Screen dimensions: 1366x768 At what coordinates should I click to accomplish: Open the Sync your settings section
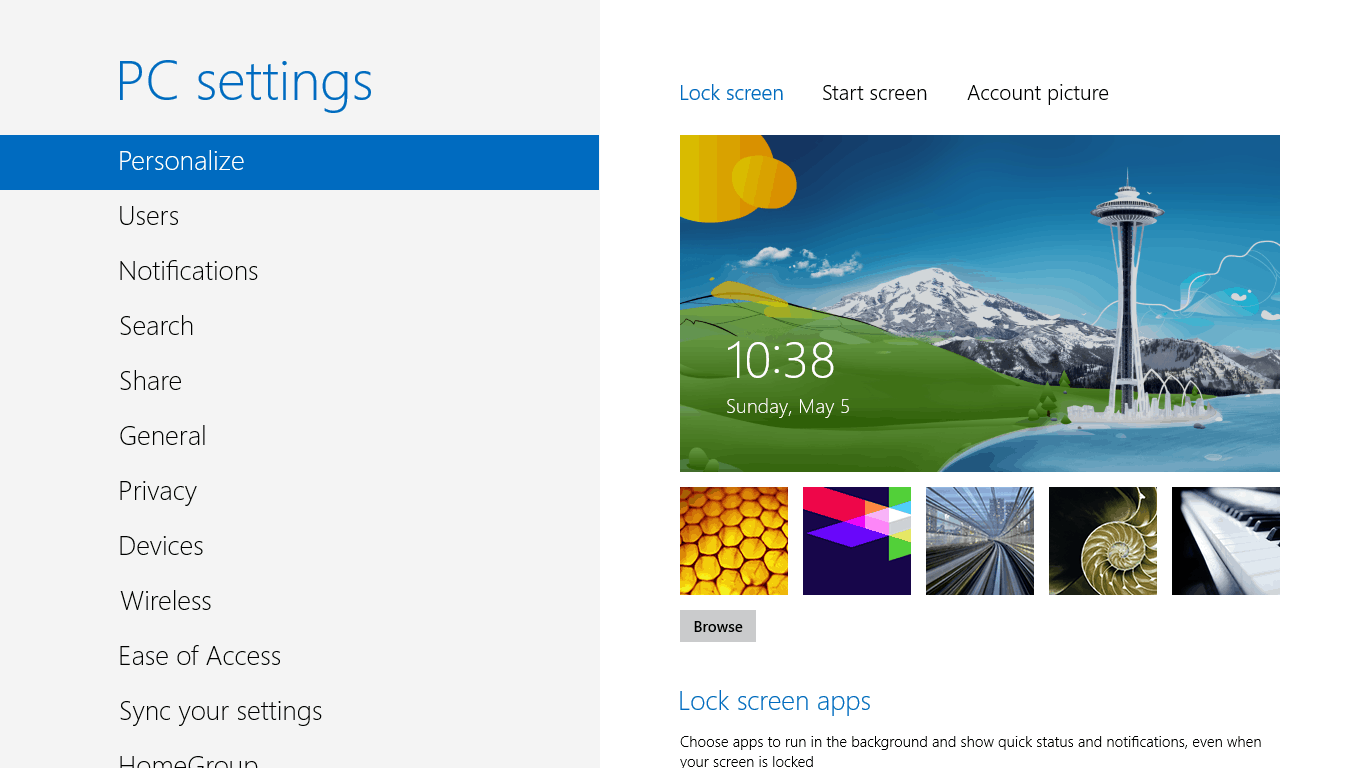coord(220,710)
